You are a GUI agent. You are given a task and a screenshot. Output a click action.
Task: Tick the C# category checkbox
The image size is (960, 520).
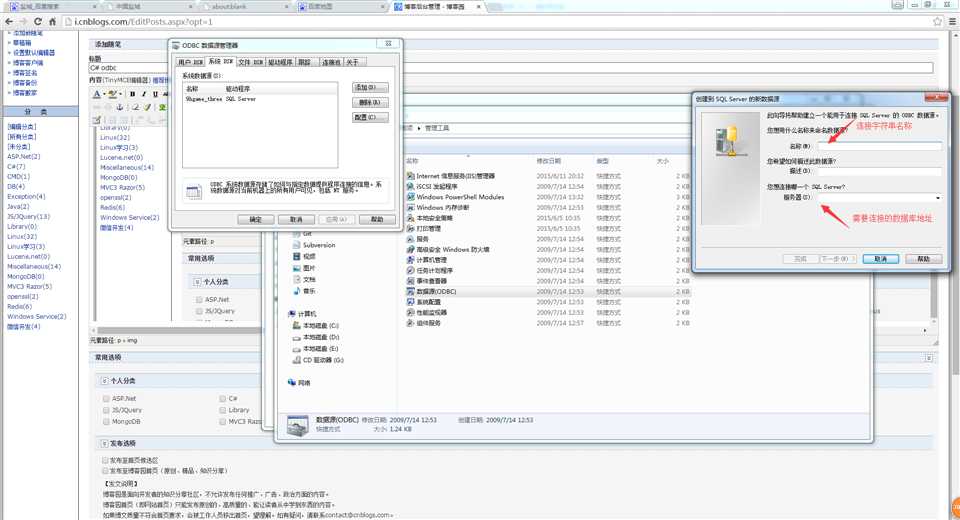[223, 398]
